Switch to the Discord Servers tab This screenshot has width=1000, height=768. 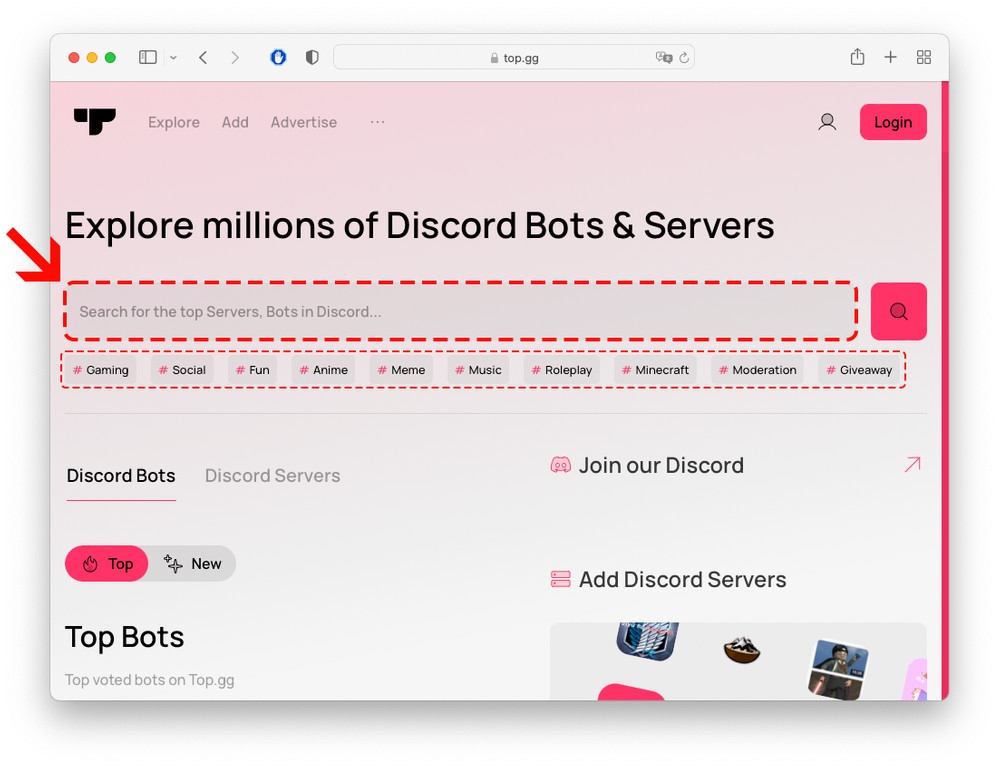[272, 476]
